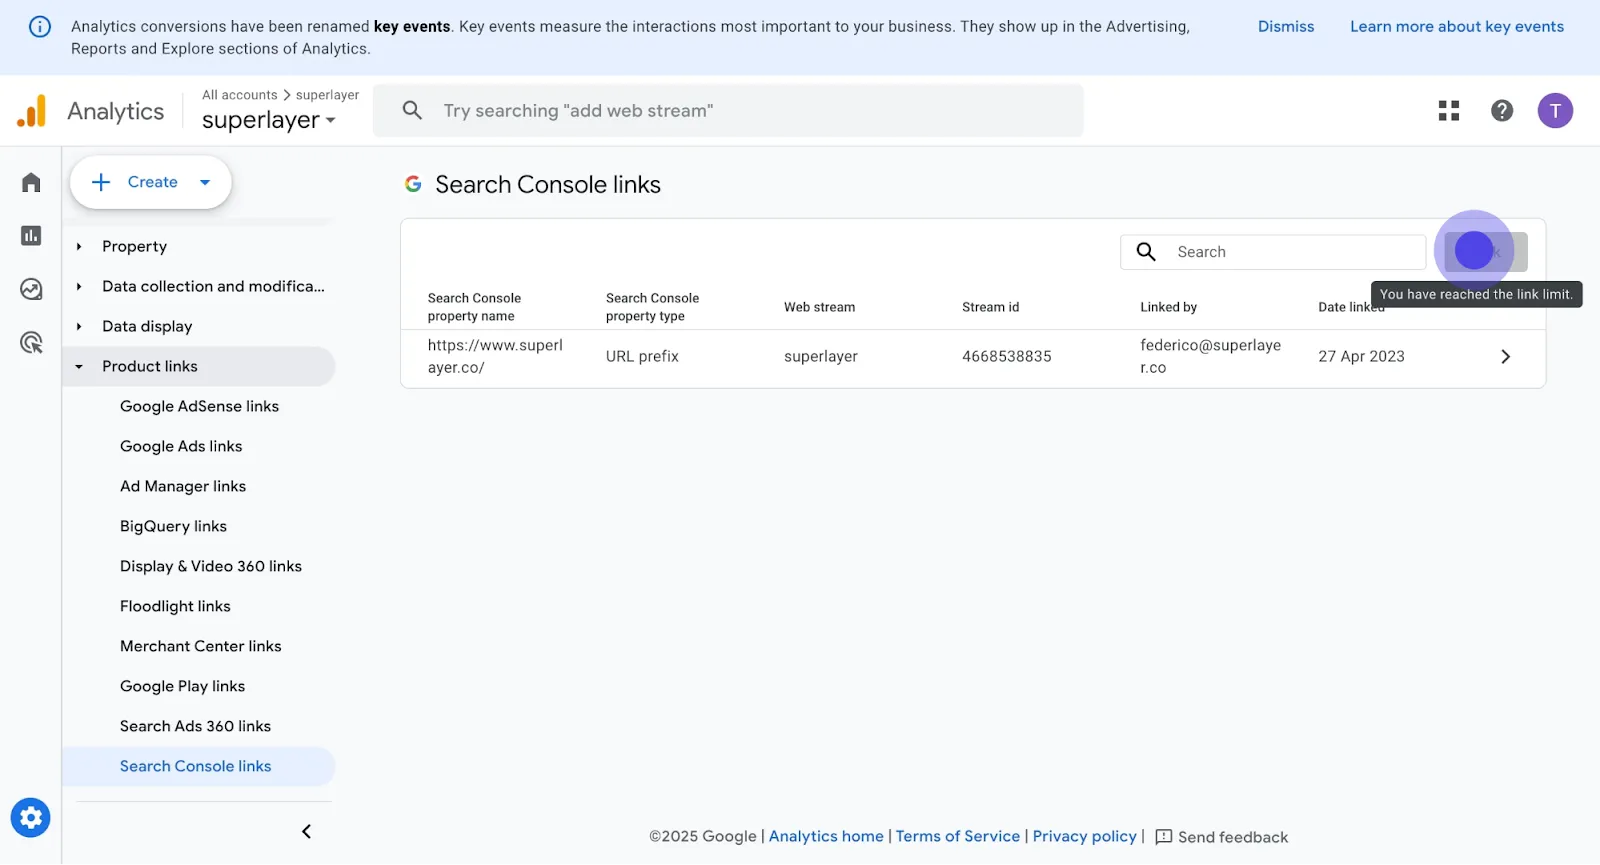
Task: Click the Web stream column header
Action: [x=819, y=307]
